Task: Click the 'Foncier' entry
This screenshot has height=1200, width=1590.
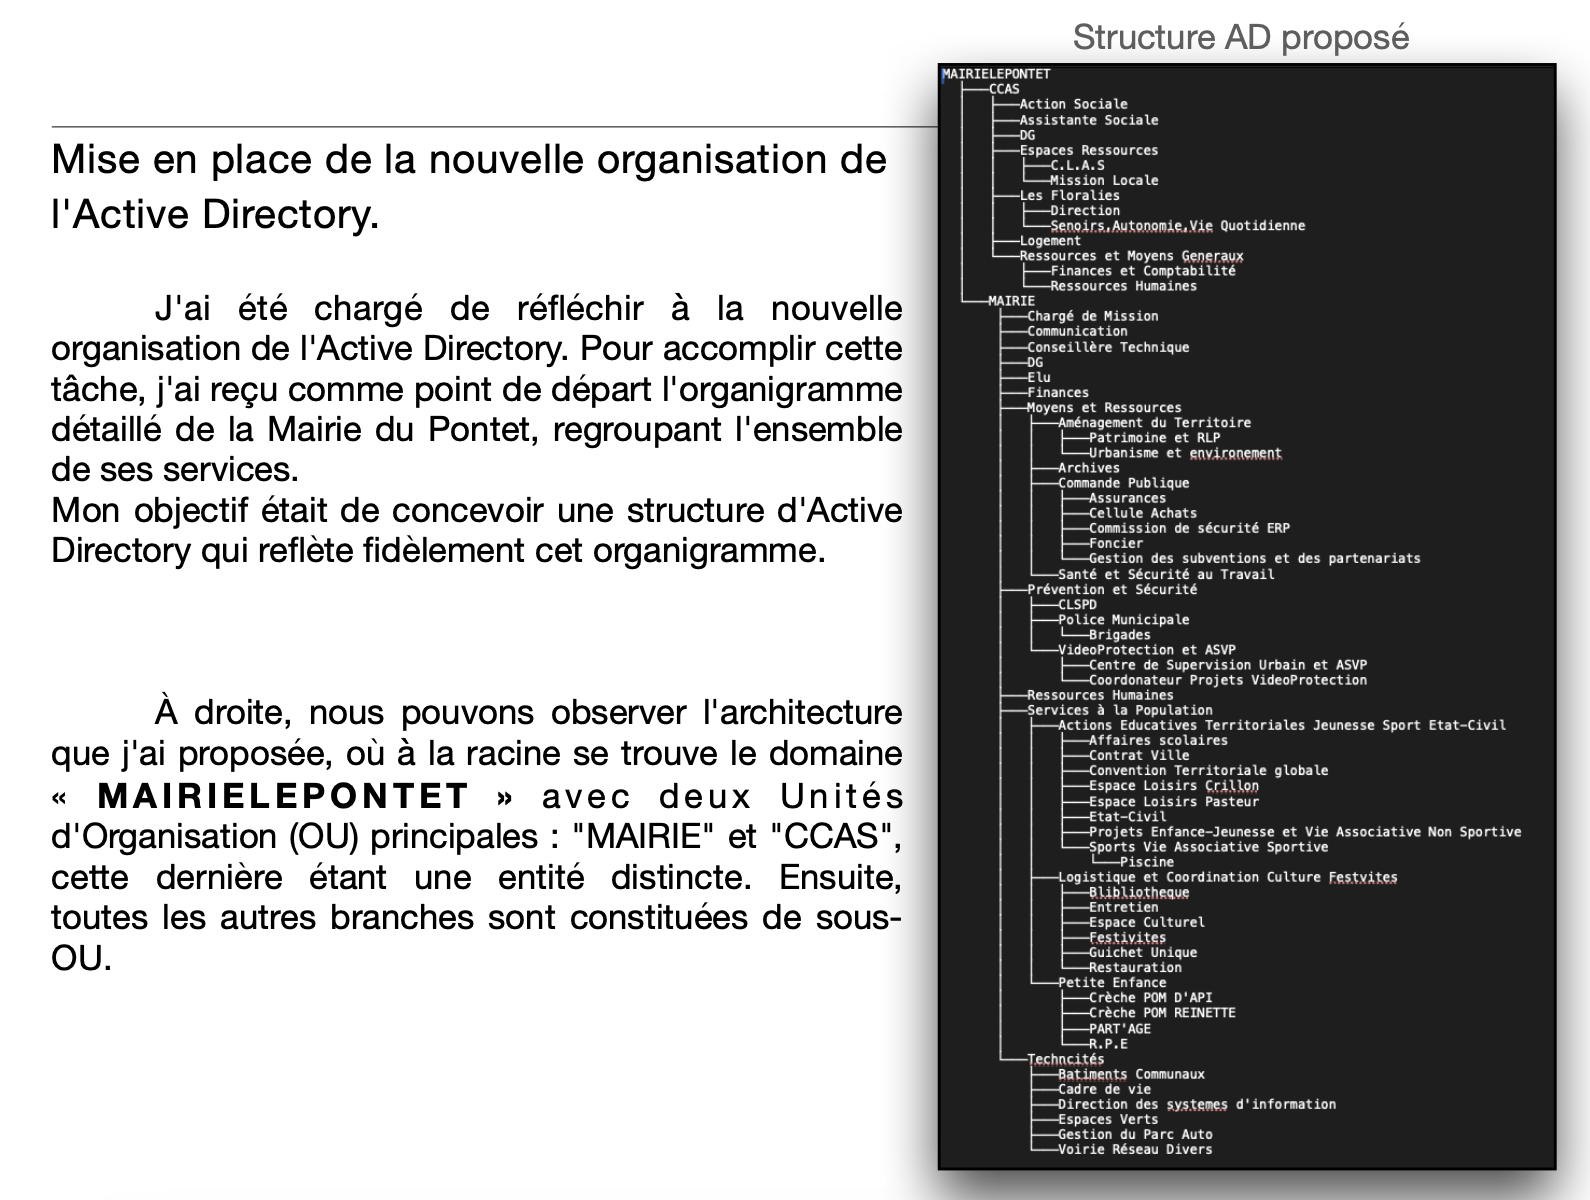Action: (x=1116, y=544)
